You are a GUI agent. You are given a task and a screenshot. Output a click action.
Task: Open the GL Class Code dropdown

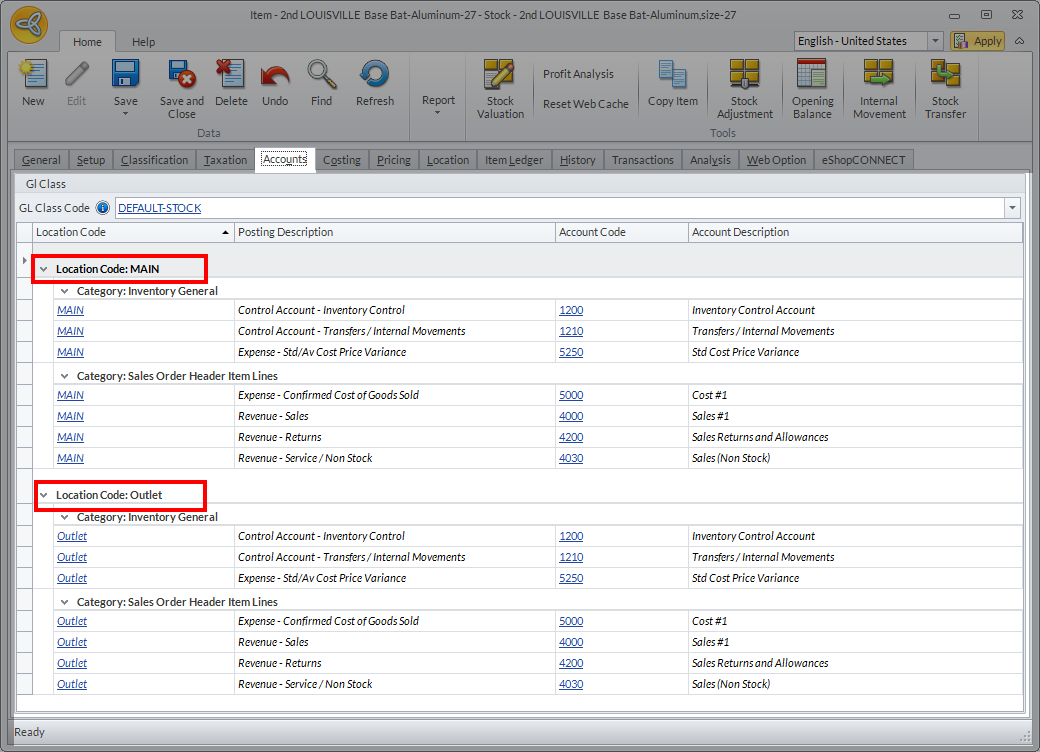coord(1013,208)
